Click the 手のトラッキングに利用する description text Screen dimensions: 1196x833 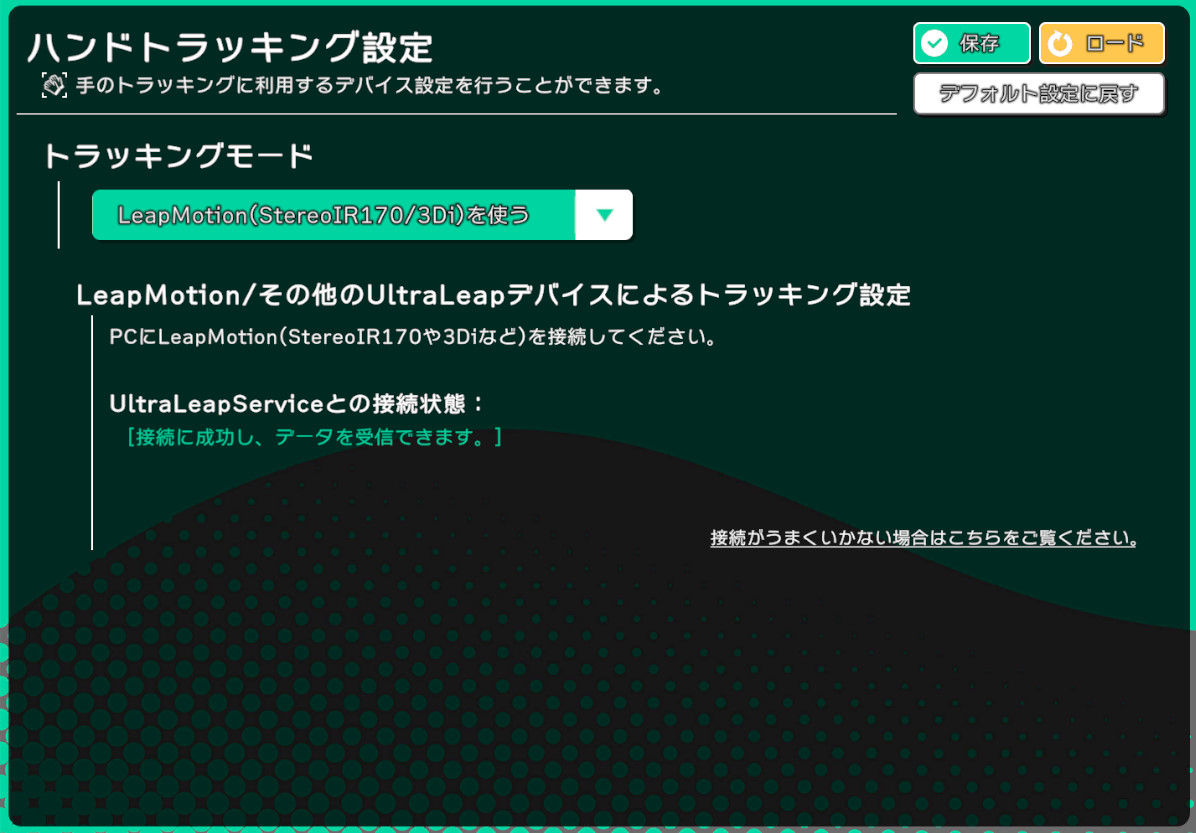click(370, 85)
